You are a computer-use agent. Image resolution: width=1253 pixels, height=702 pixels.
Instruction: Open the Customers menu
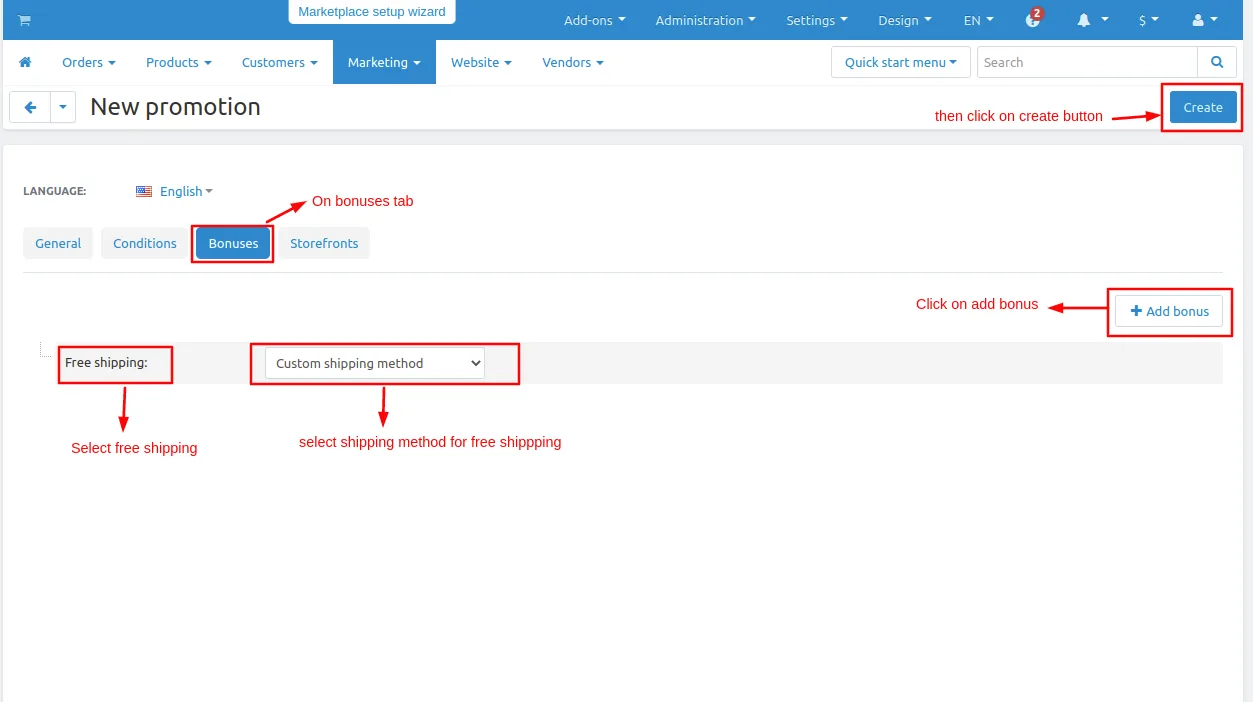[280, 62]
